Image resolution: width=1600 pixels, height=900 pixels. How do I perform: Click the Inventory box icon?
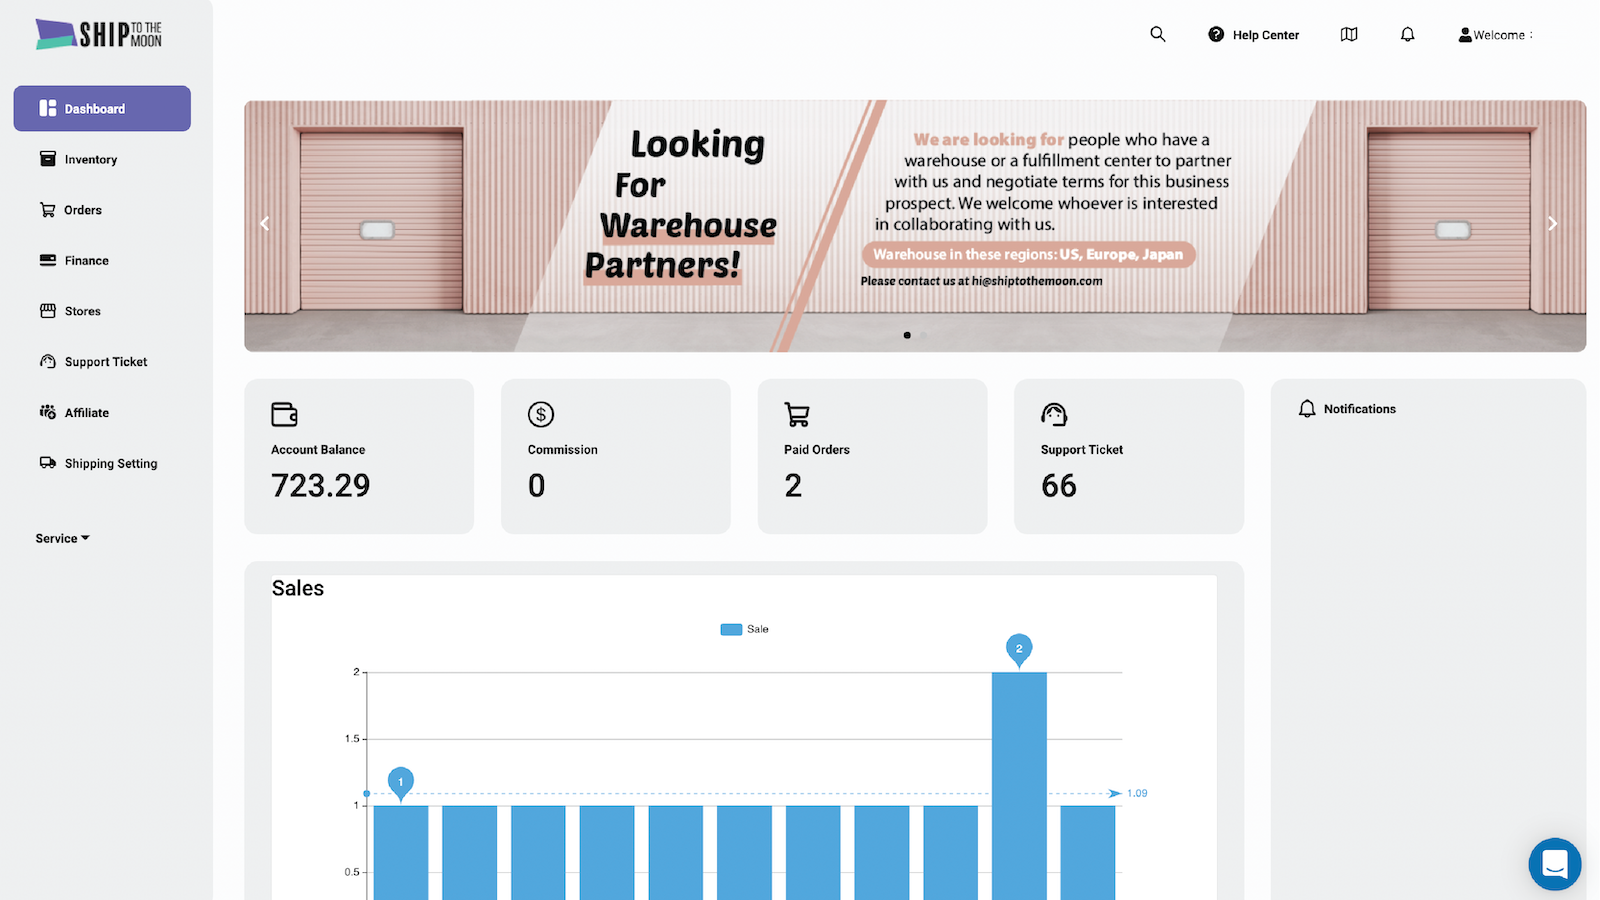click(x=48, y=159)
